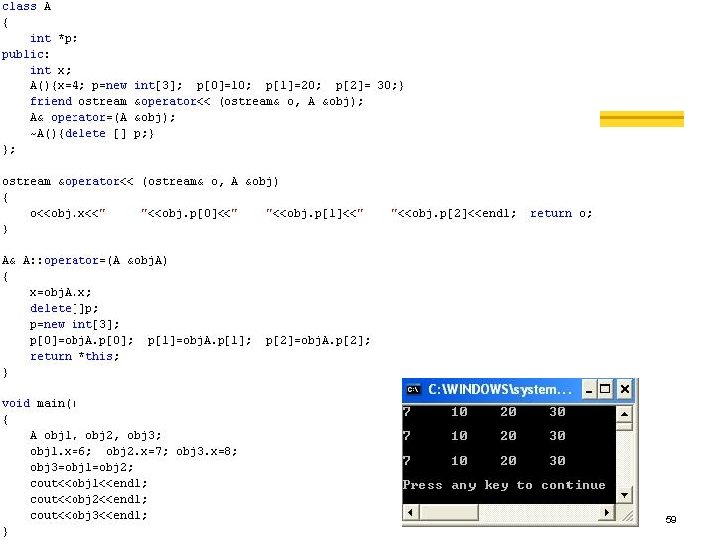720x540 pixels.
Task: Click the console vertical scrollbar up arrow
Action: (624, 414)
